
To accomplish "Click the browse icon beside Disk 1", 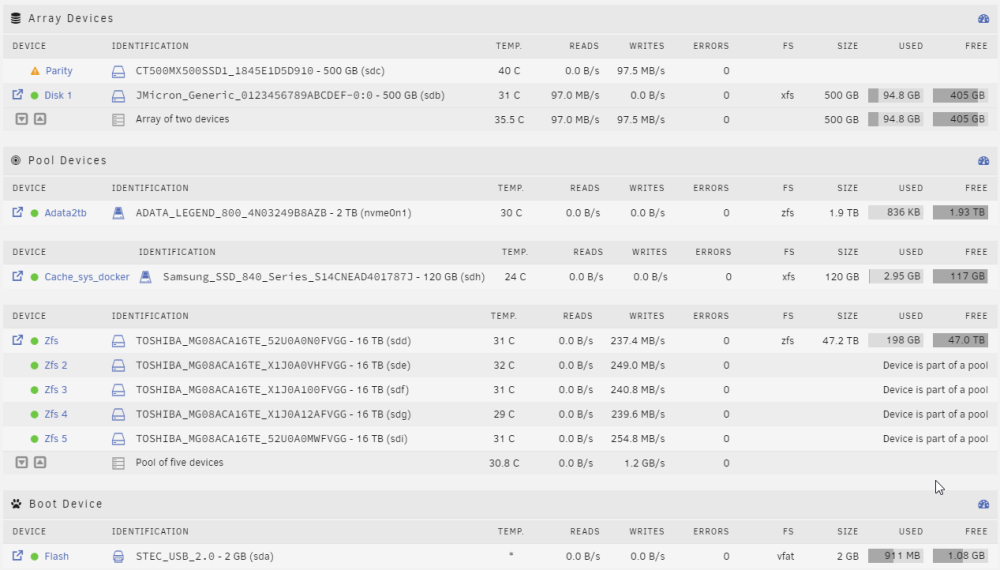I will (17, 94).
